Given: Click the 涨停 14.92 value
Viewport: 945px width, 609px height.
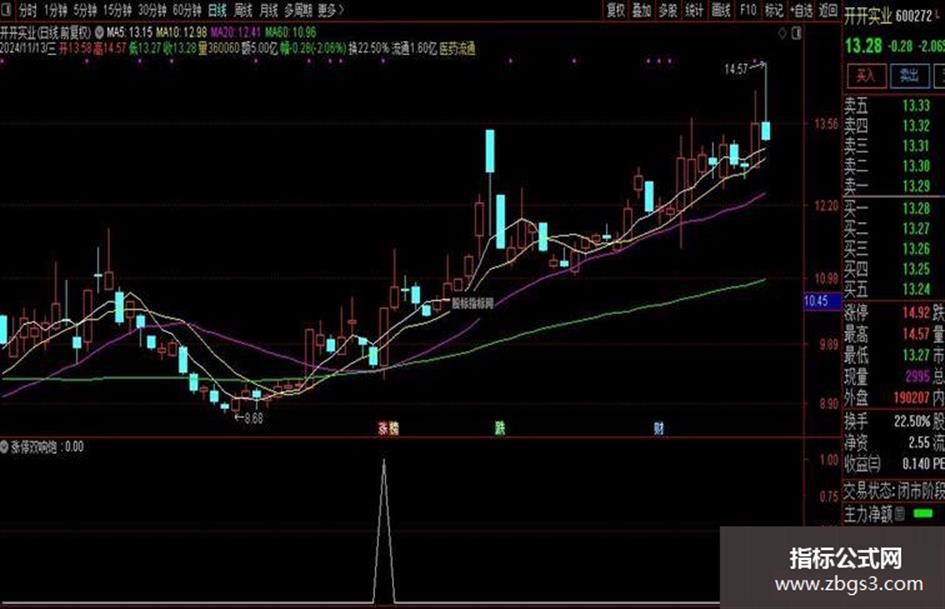Looking at the screenshot, I should pos(916,312).
